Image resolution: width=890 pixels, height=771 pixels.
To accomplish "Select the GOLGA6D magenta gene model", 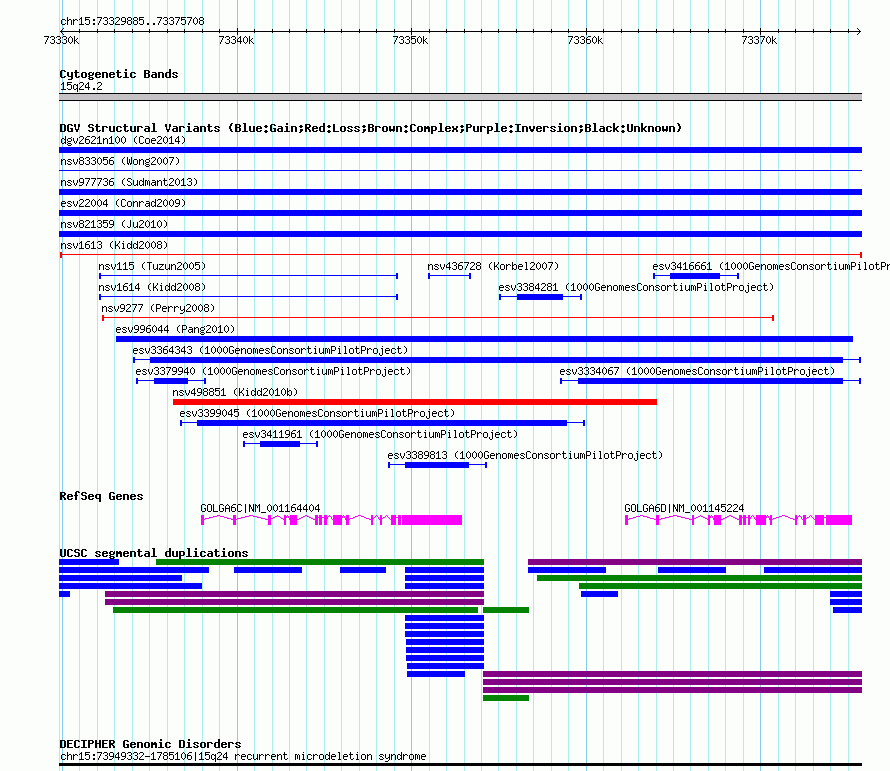I will point(738,519).
